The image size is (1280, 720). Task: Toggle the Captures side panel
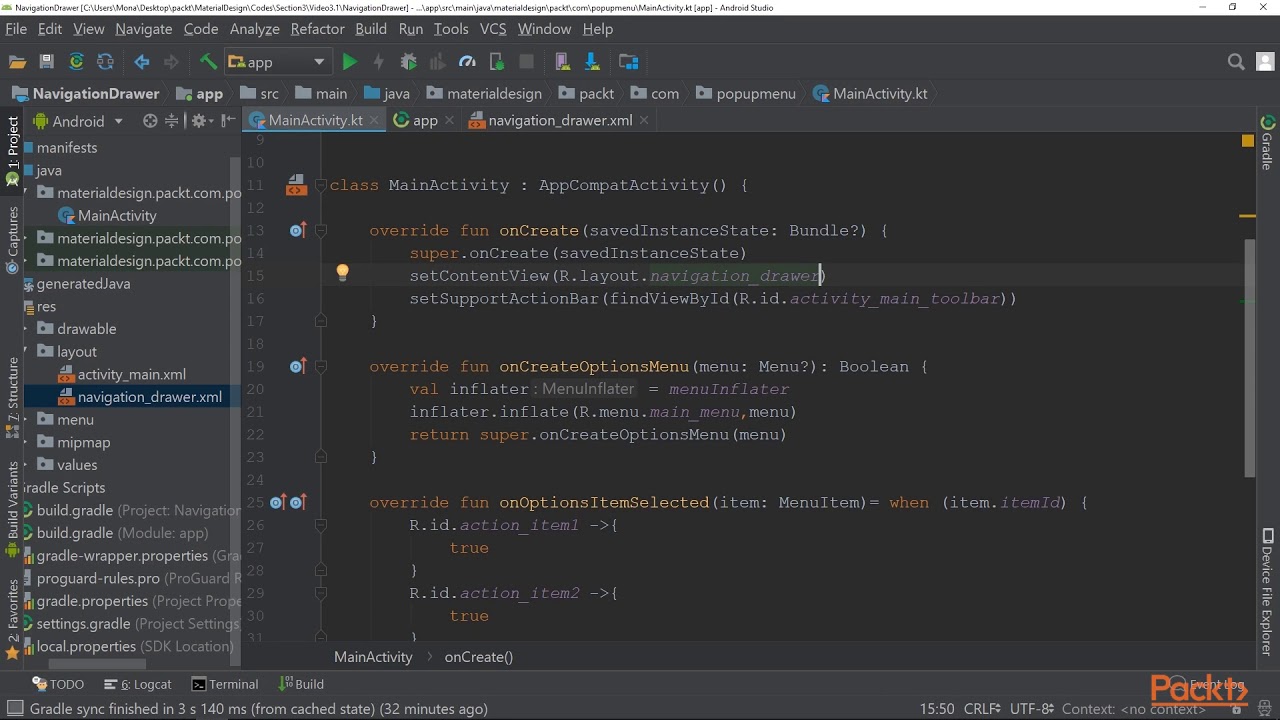[x=13, y=240]
